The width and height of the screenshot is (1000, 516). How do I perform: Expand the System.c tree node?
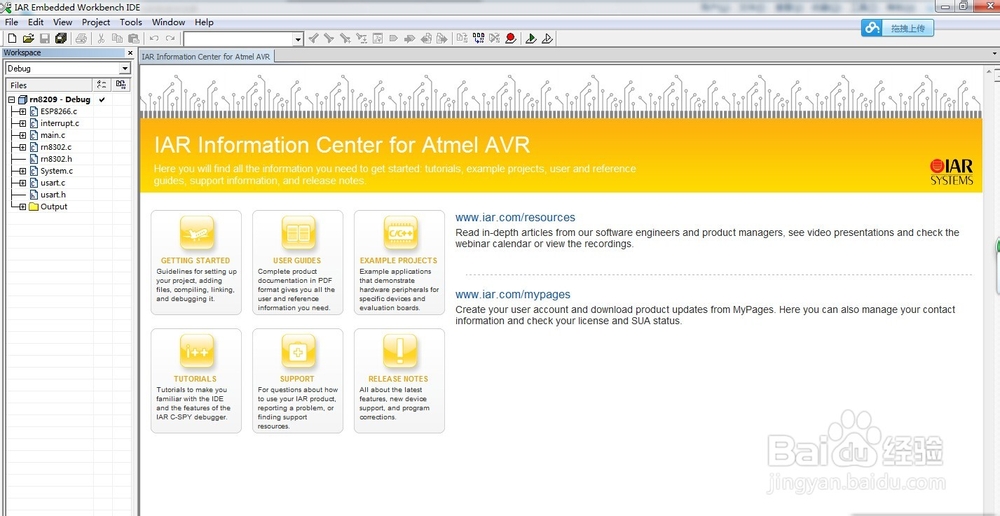point(22,171)
